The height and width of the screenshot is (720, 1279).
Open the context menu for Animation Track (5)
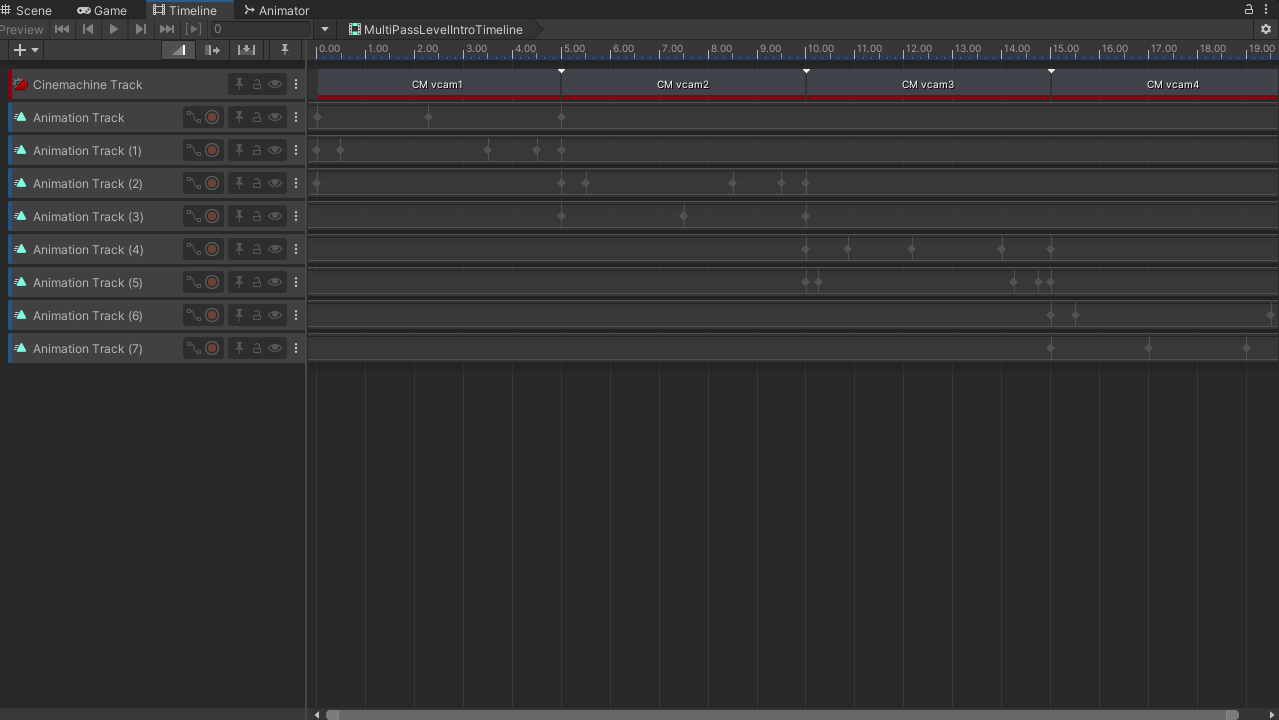click(x=296, y=281)
